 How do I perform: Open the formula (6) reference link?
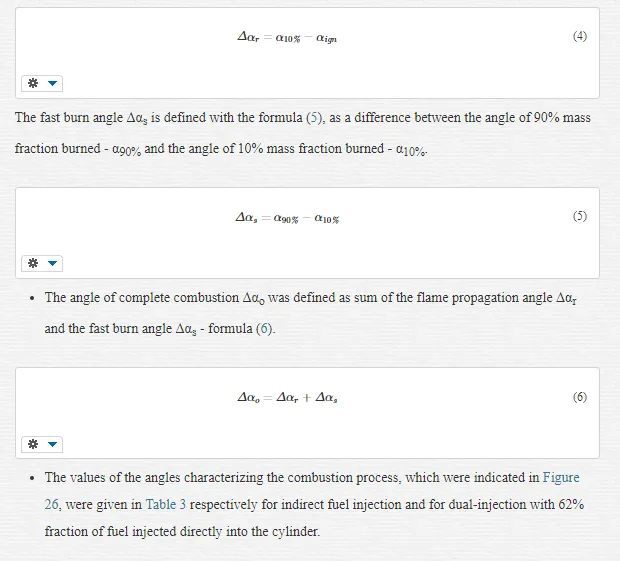pyautogui.click(x=265, y=329)
